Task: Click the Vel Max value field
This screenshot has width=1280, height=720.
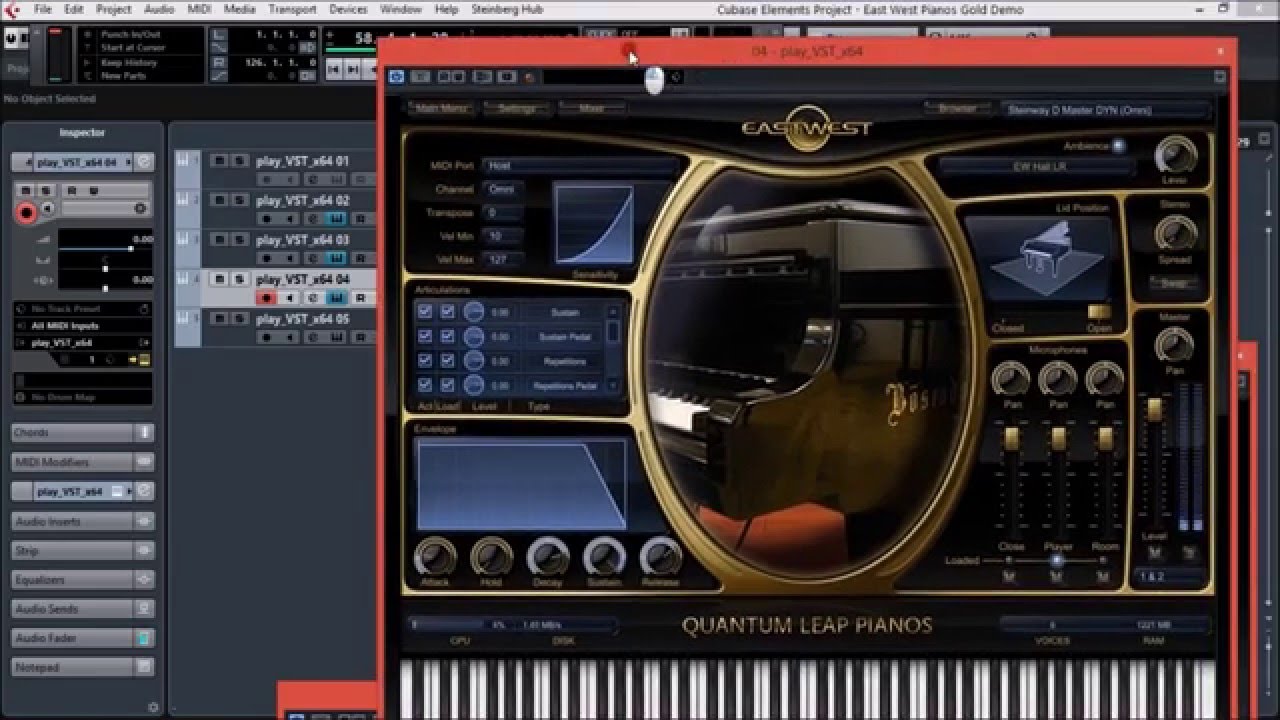Action: 503,259
